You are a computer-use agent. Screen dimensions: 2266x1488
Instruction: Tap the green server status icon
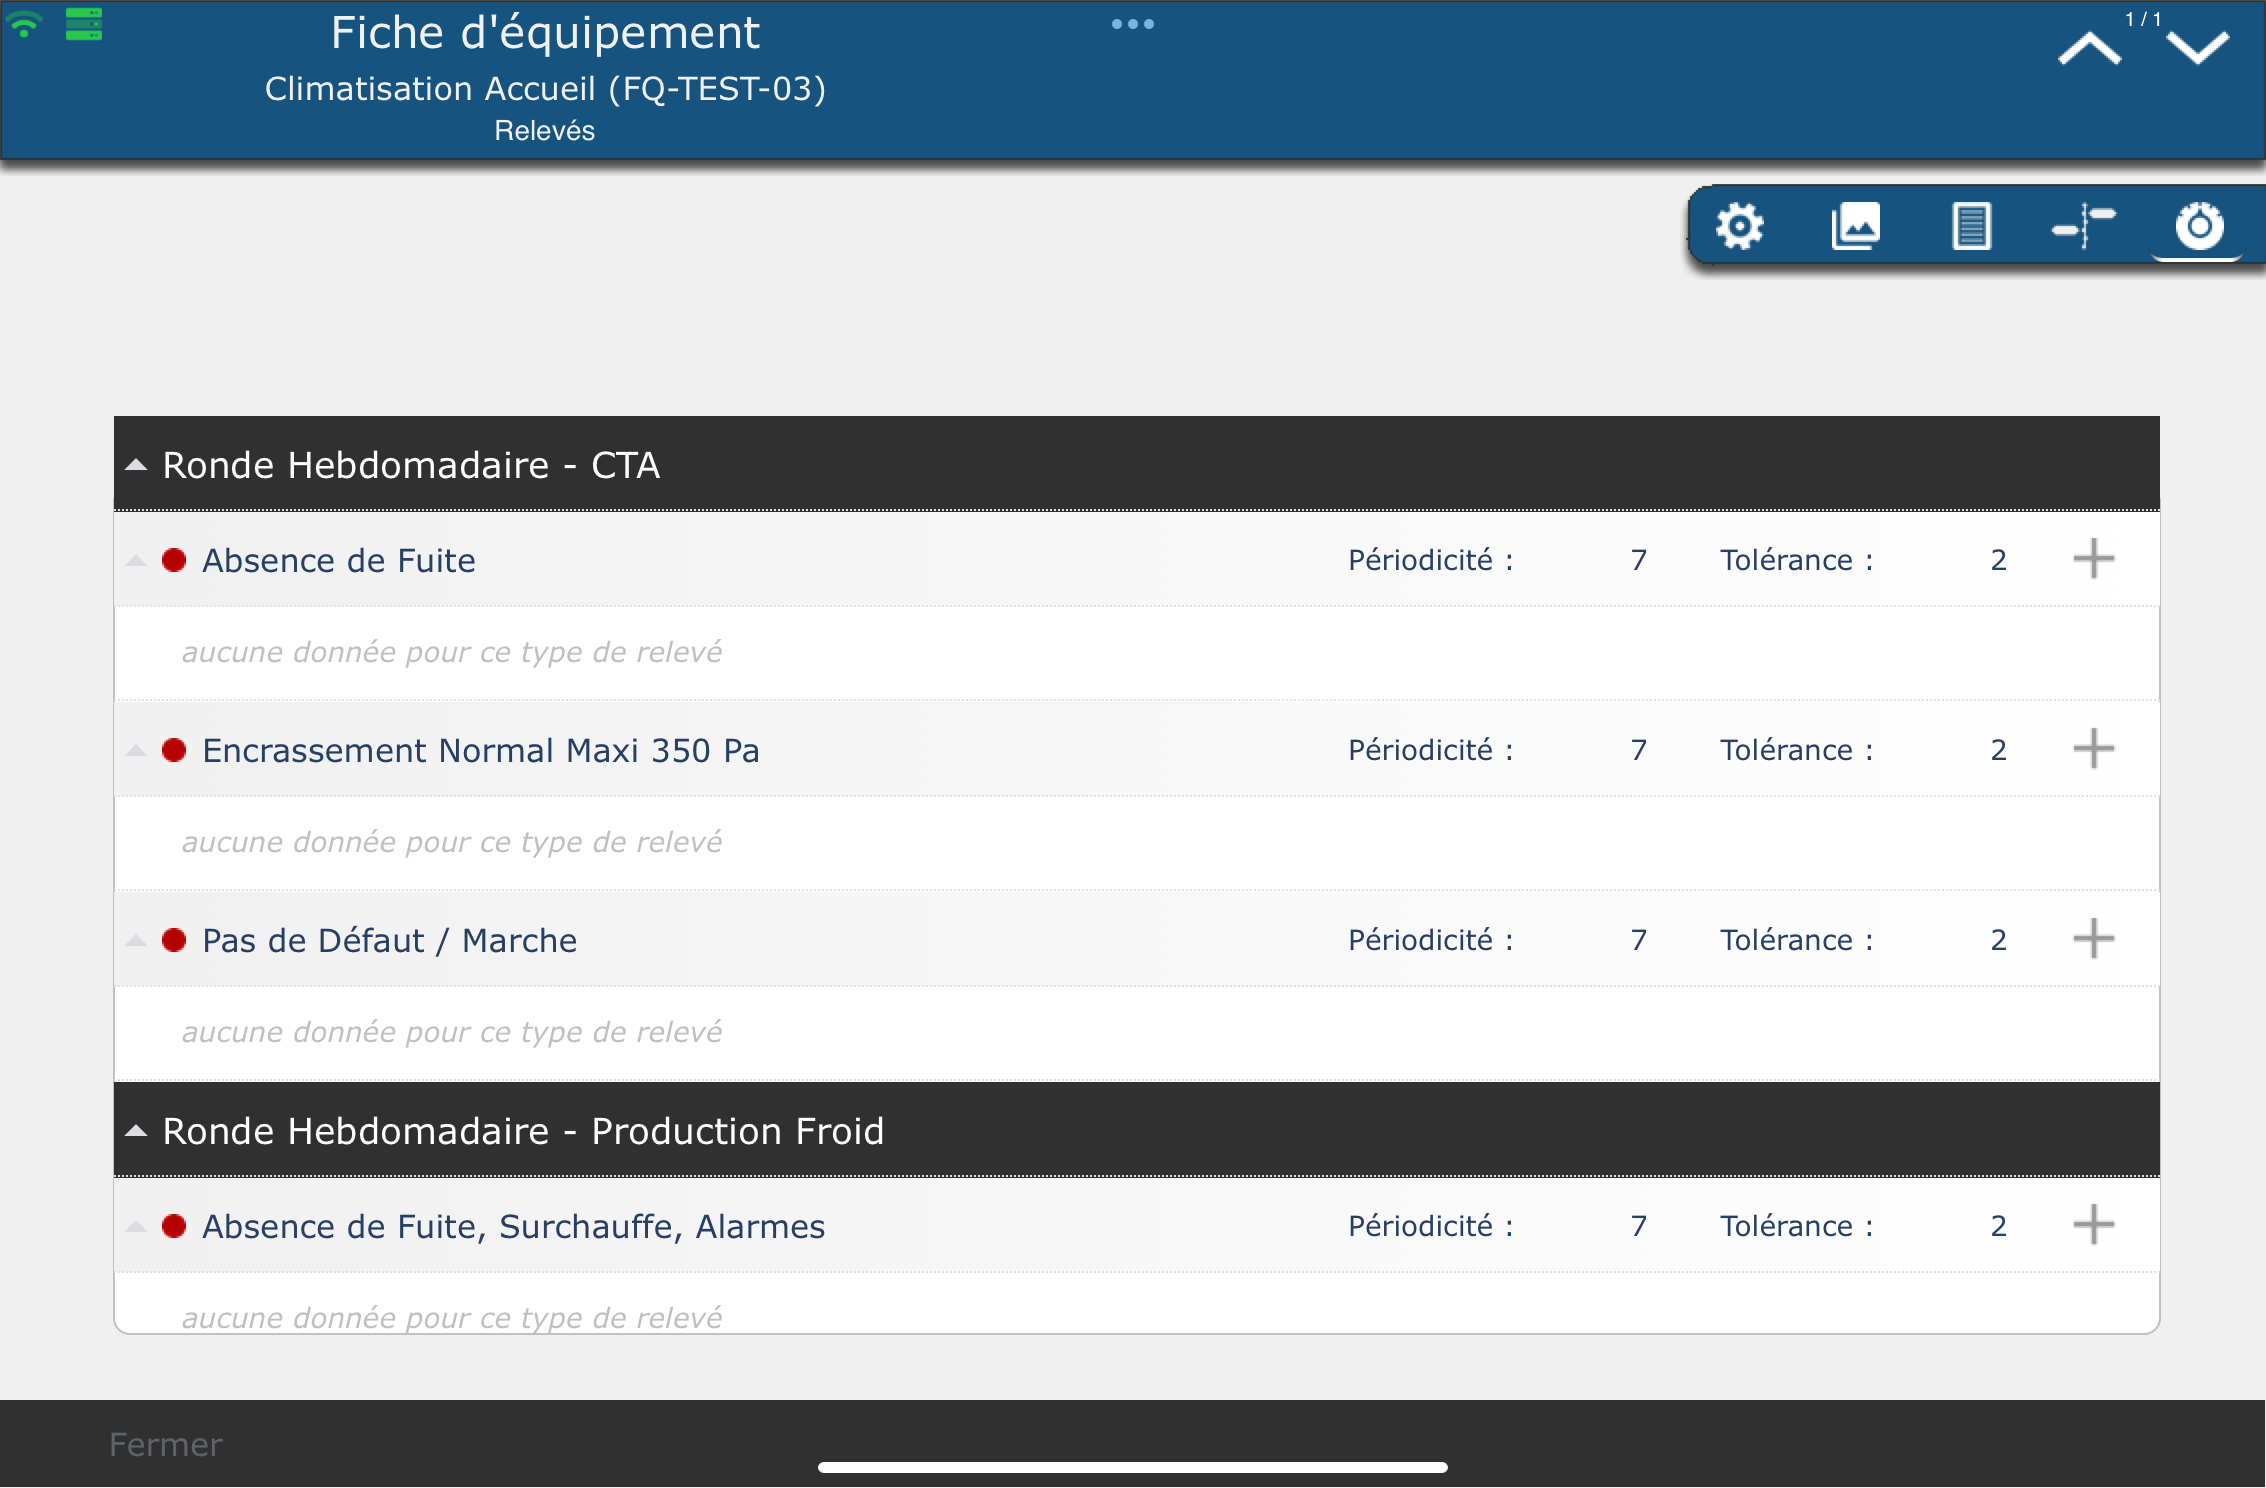coord(84,24)
